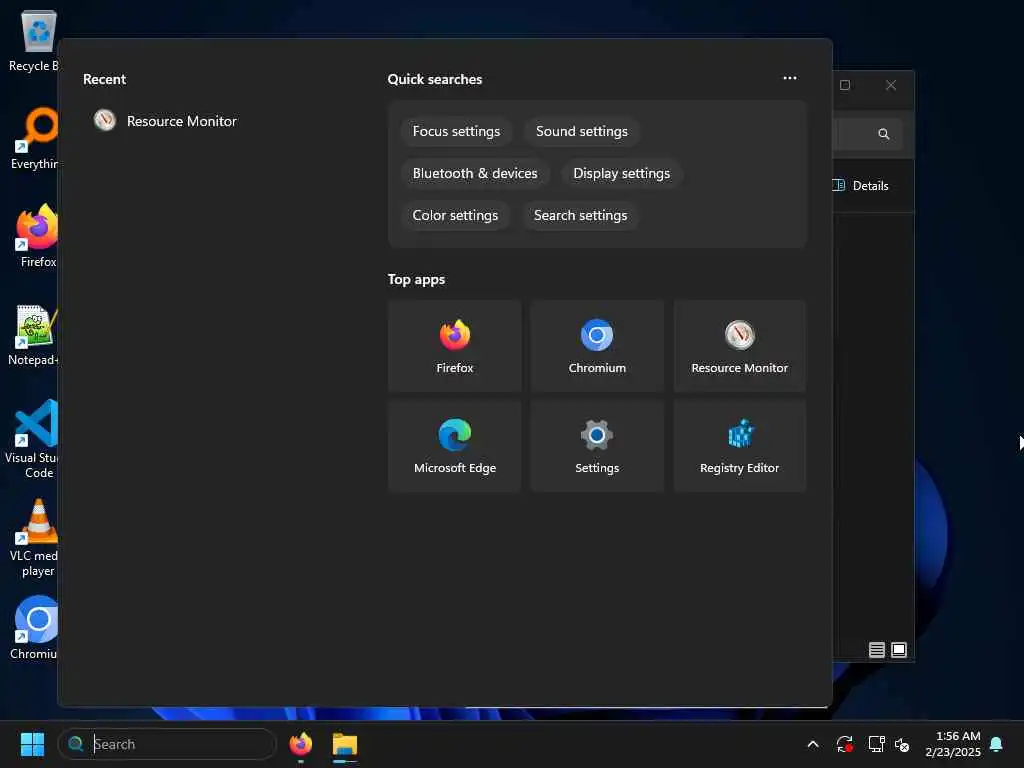Open Bluetooth & devices quick search

click(x=475, y=173)
